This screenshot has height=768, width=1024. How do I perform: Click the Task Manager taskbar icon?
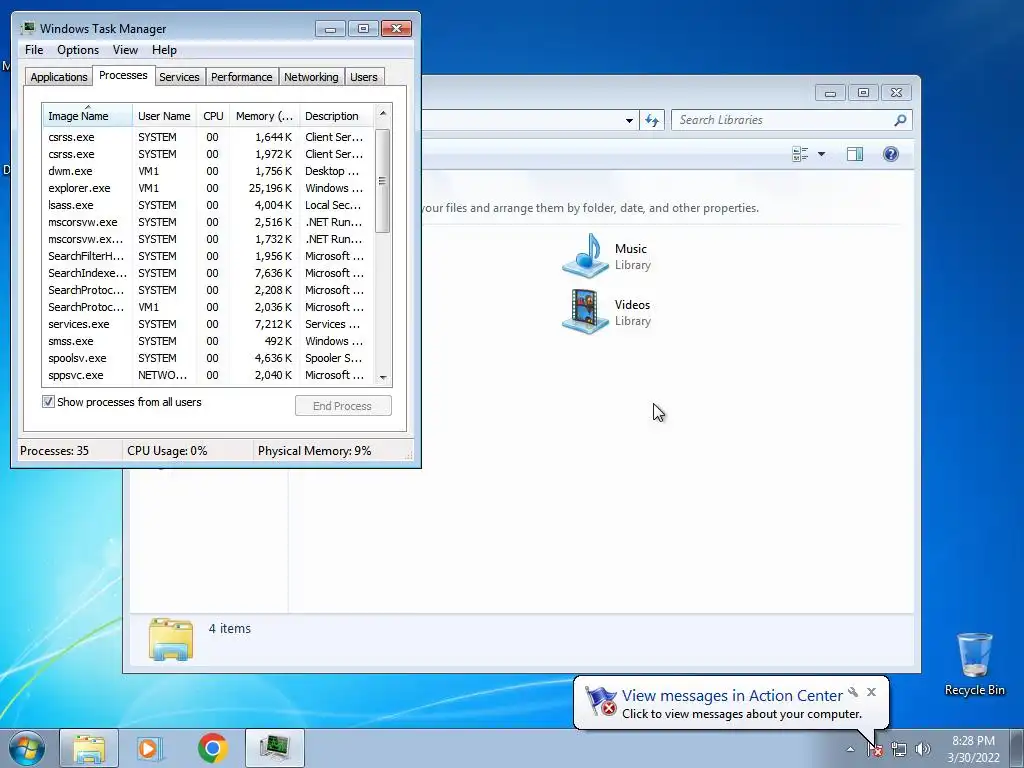coord(275,748)
